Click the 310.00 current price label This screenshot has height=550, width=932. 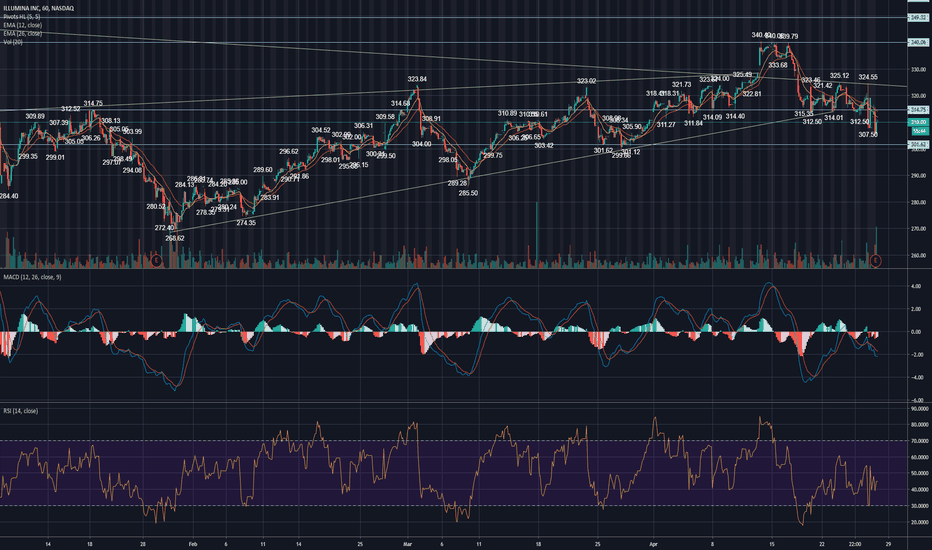[918, 122]
